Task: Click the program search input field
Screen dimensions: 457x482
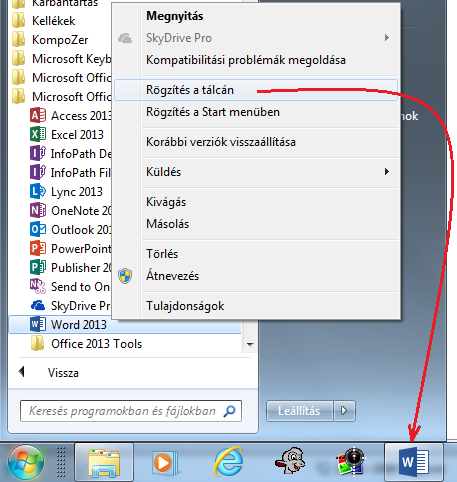Action: point(131,411)
